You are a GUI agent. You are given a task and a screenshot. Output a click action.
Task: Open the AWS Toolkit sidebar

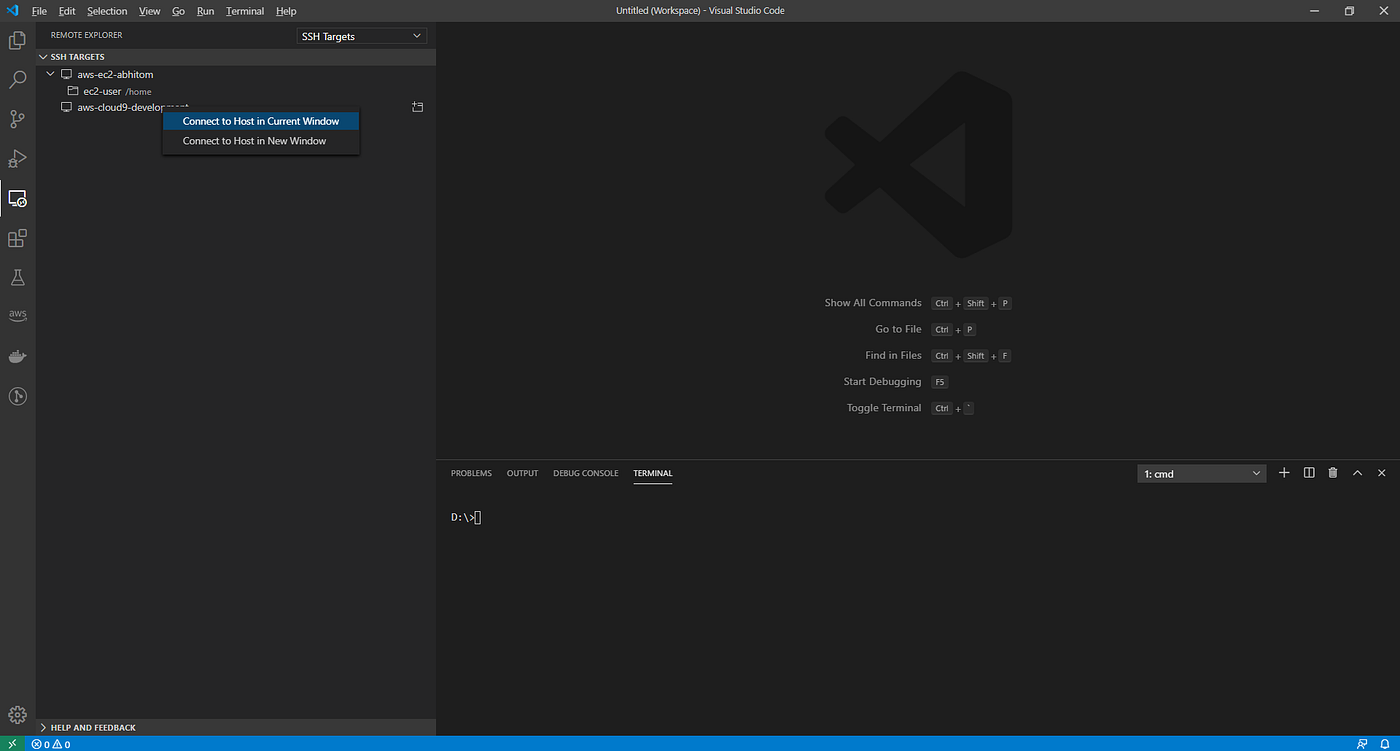(17, 314)
